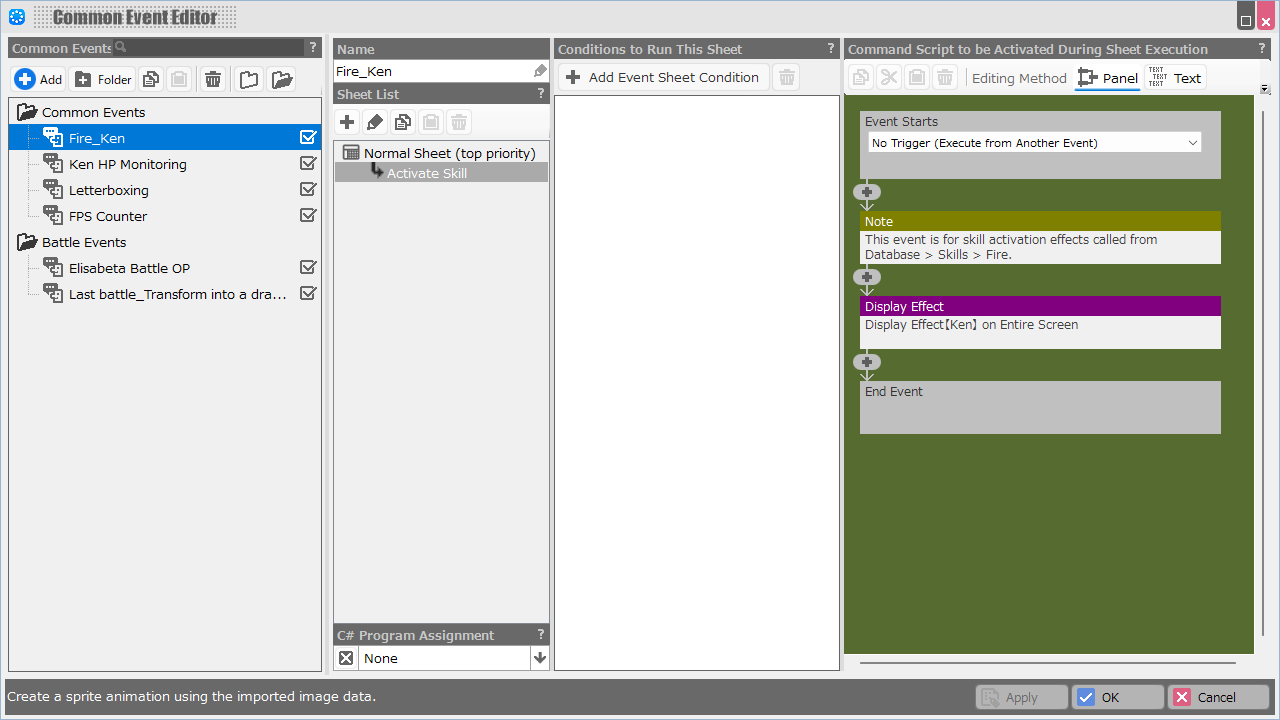The image size is (1280, 720).
Task: Open the C# Program Assignment dropdown arrow
Action: pos(540,658)
